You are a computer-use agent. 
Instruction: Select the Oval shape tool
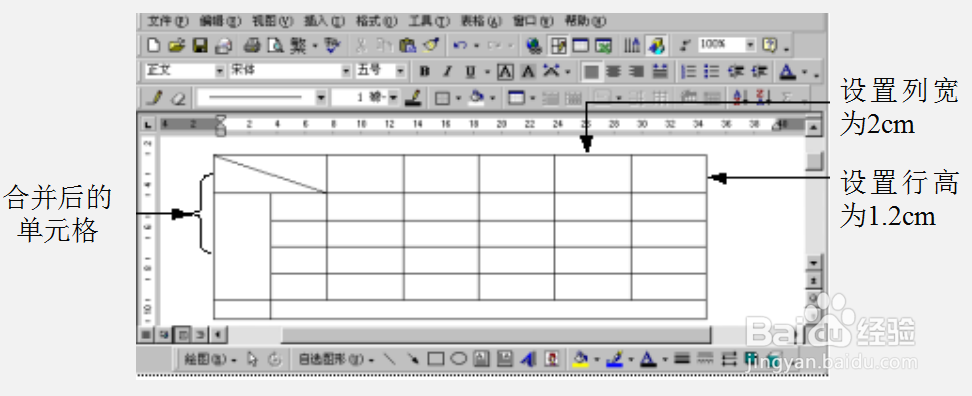tap(459, 358)
